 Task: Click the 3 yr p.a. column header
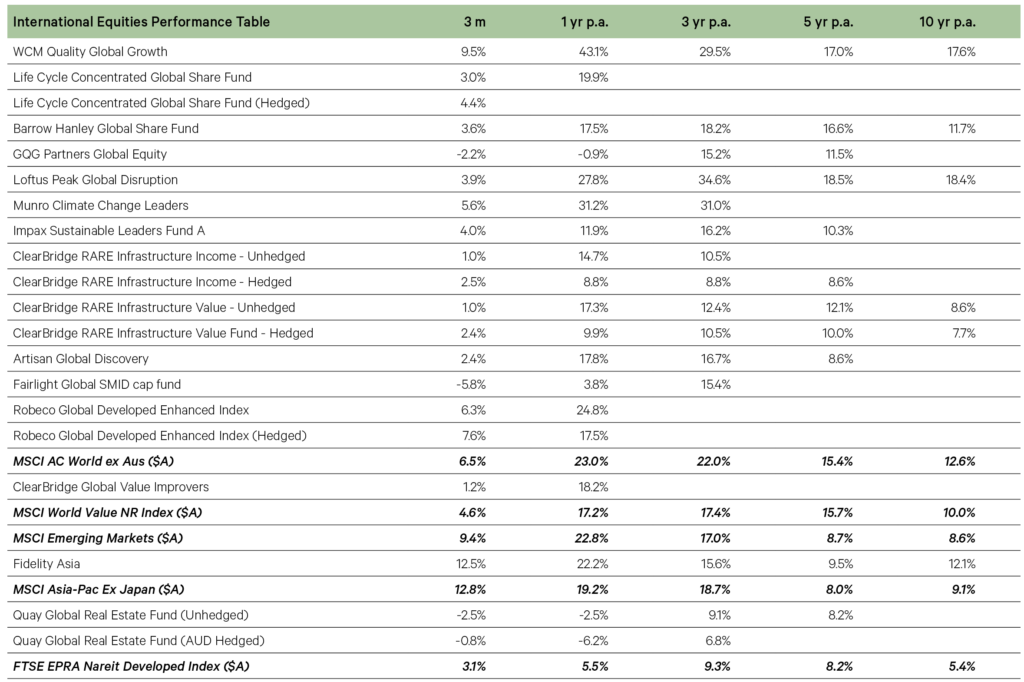click(x=704, y=22)
